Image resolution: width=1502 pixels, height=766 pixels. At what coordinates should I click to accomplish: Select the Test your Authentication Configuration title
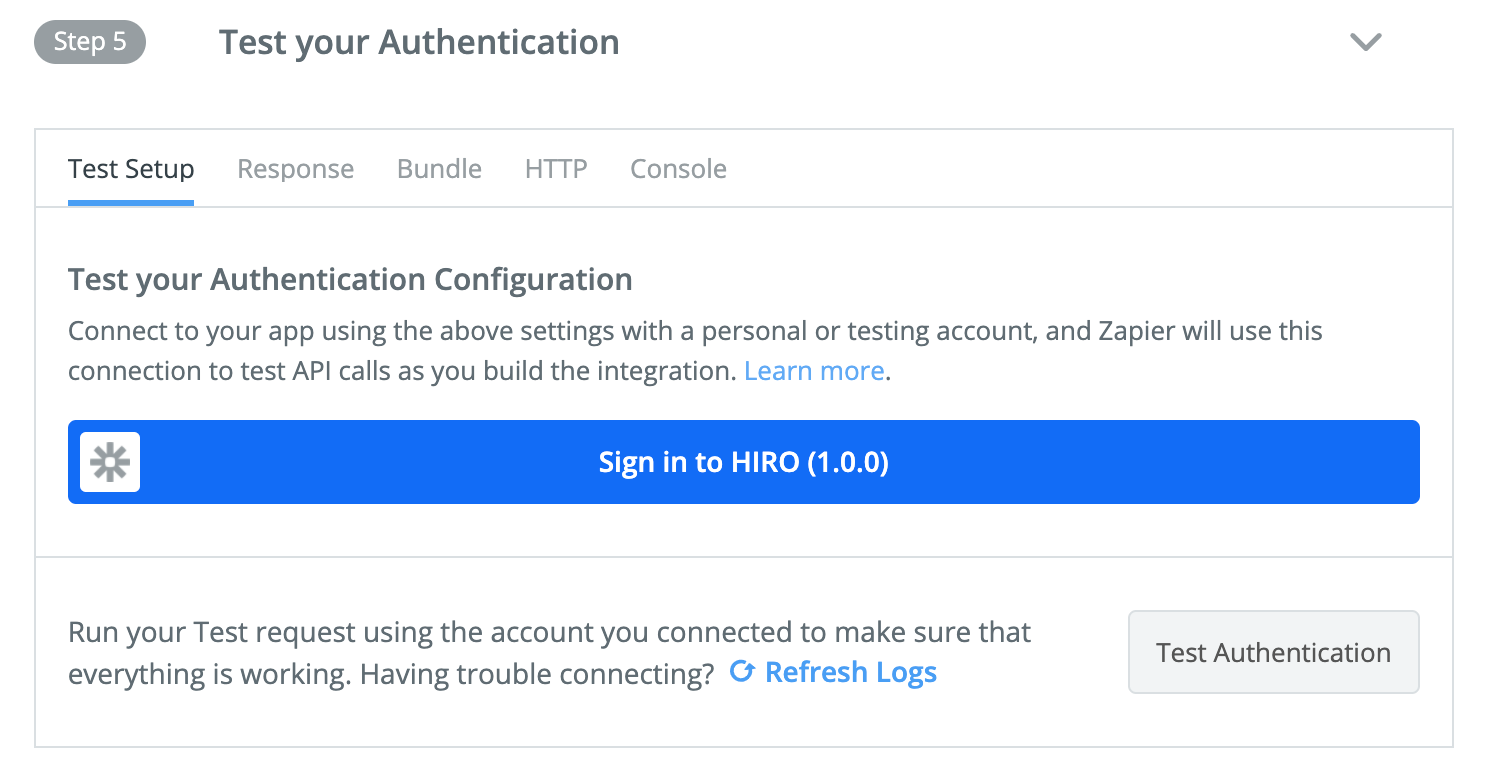[x=350, y=279]
